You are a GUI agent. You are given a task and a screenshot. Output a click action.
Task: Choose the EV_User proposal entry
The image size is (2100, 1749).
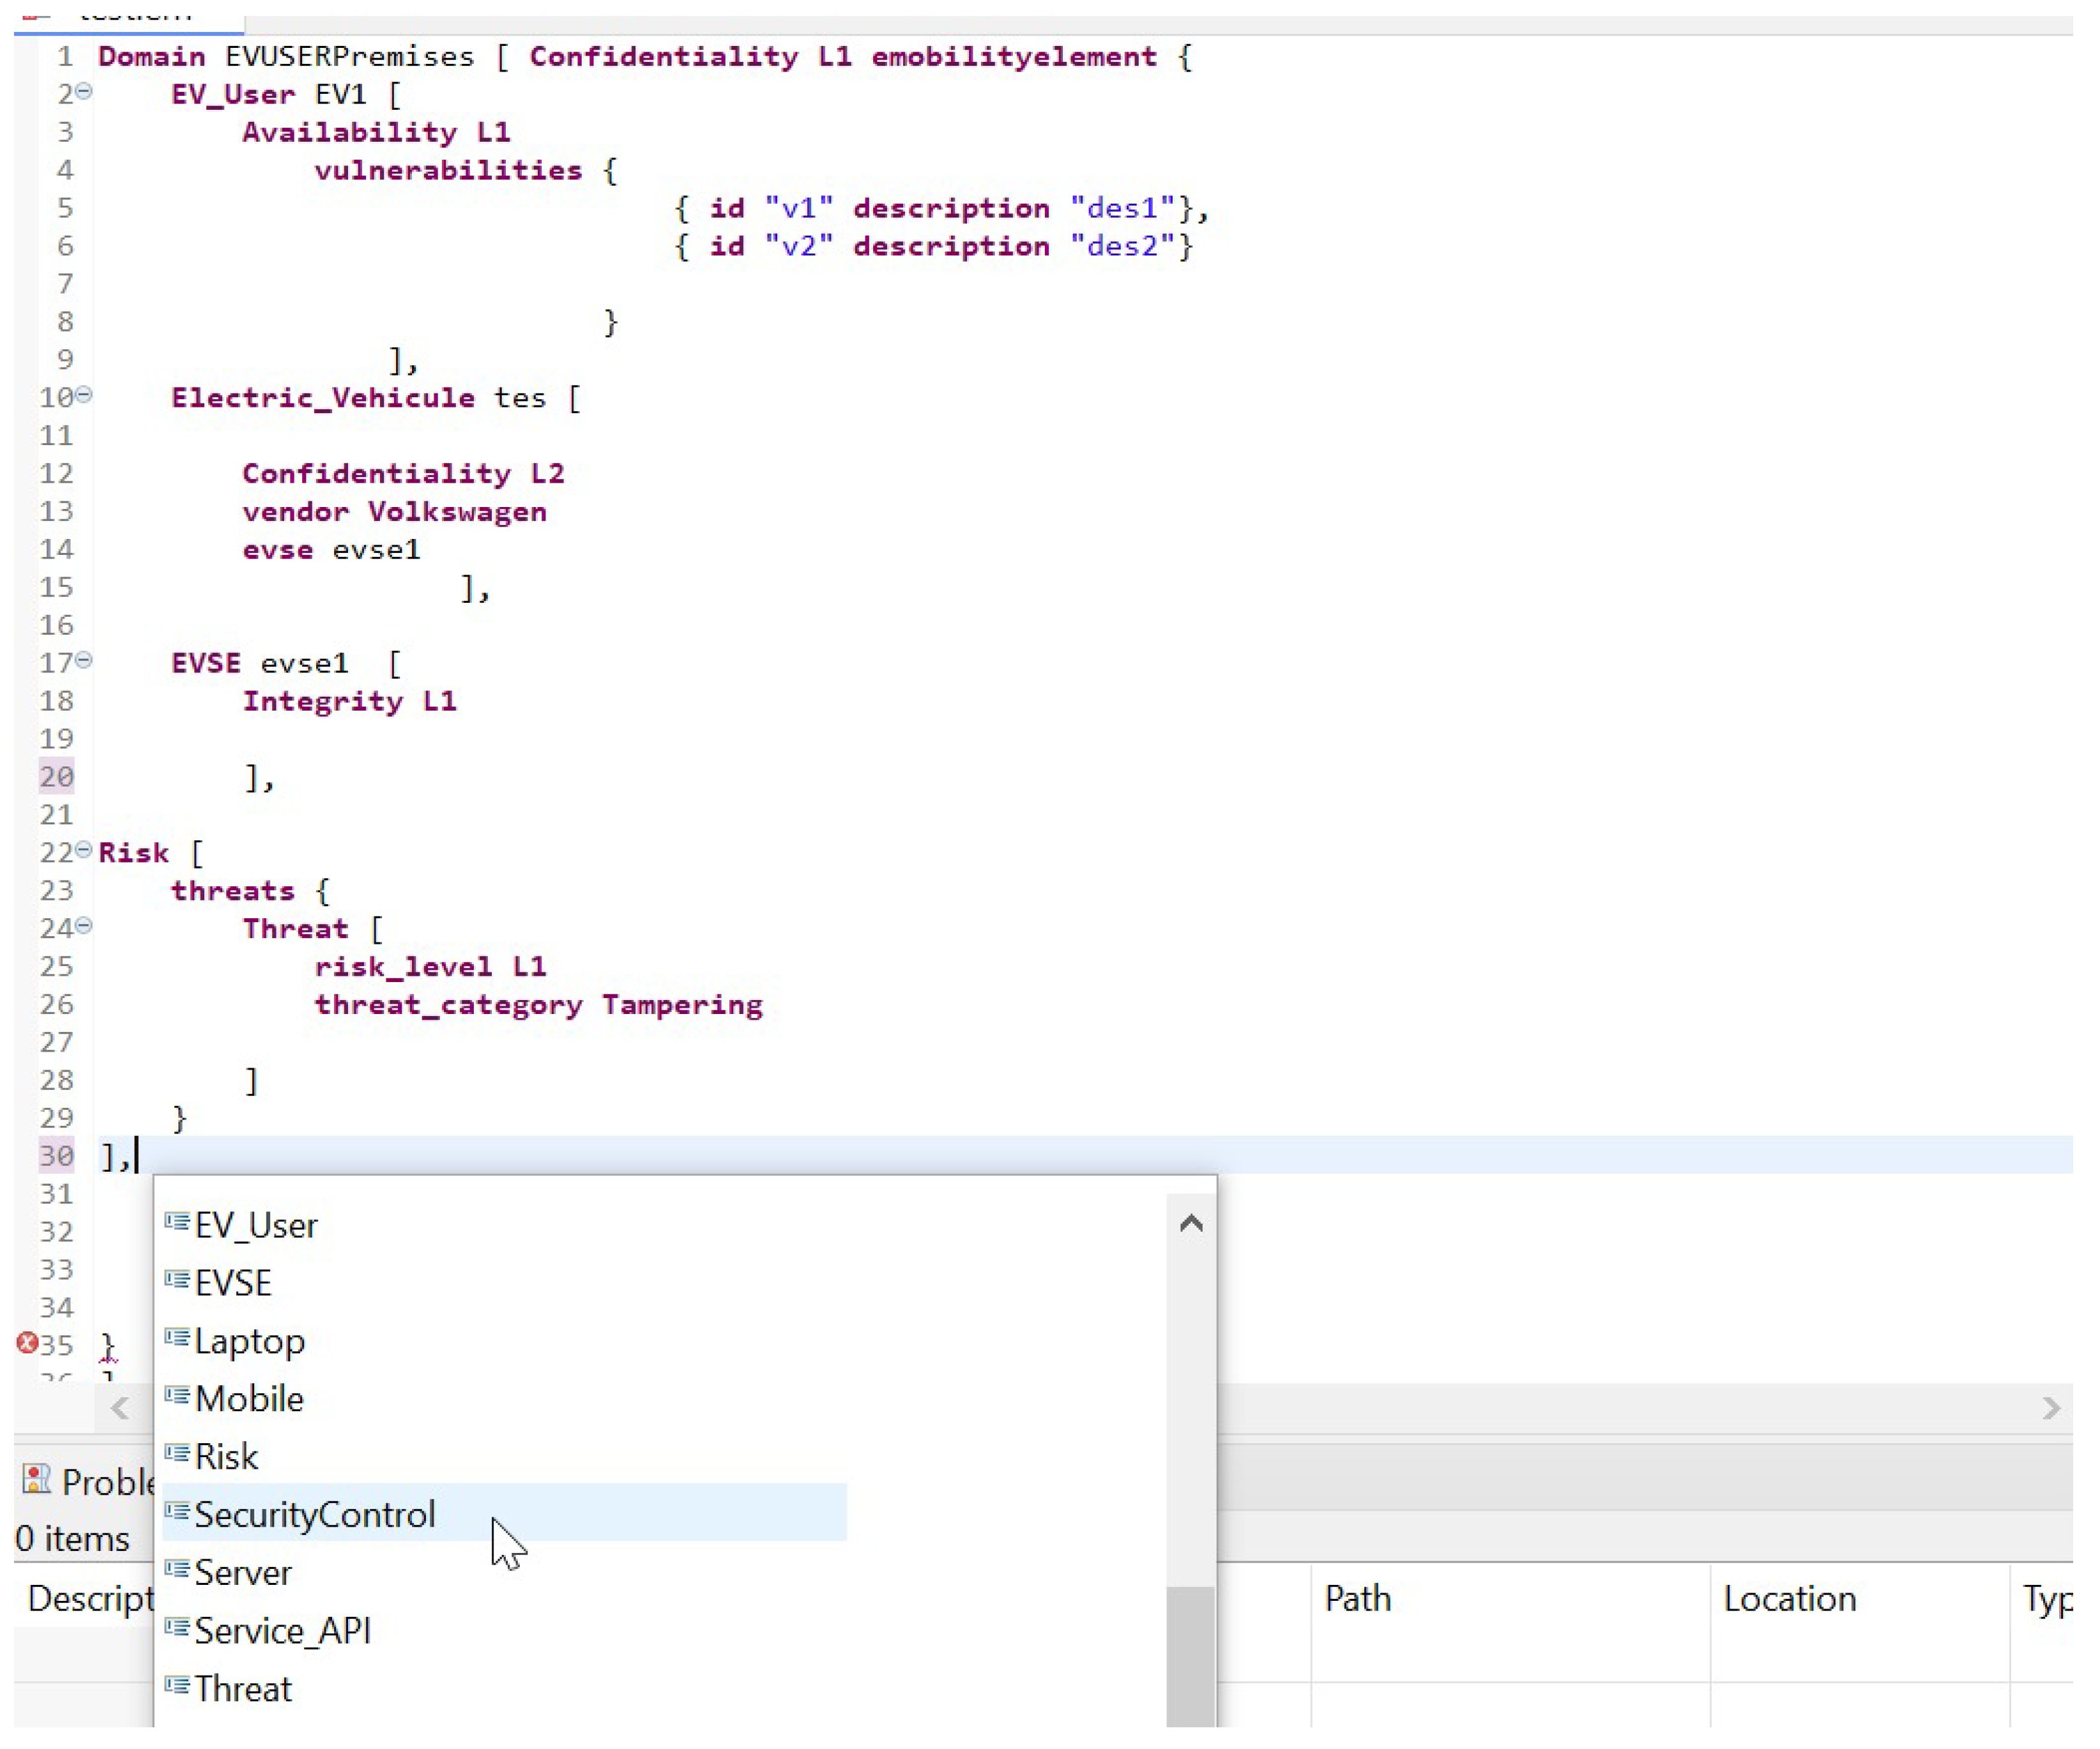coord(255,1225)
